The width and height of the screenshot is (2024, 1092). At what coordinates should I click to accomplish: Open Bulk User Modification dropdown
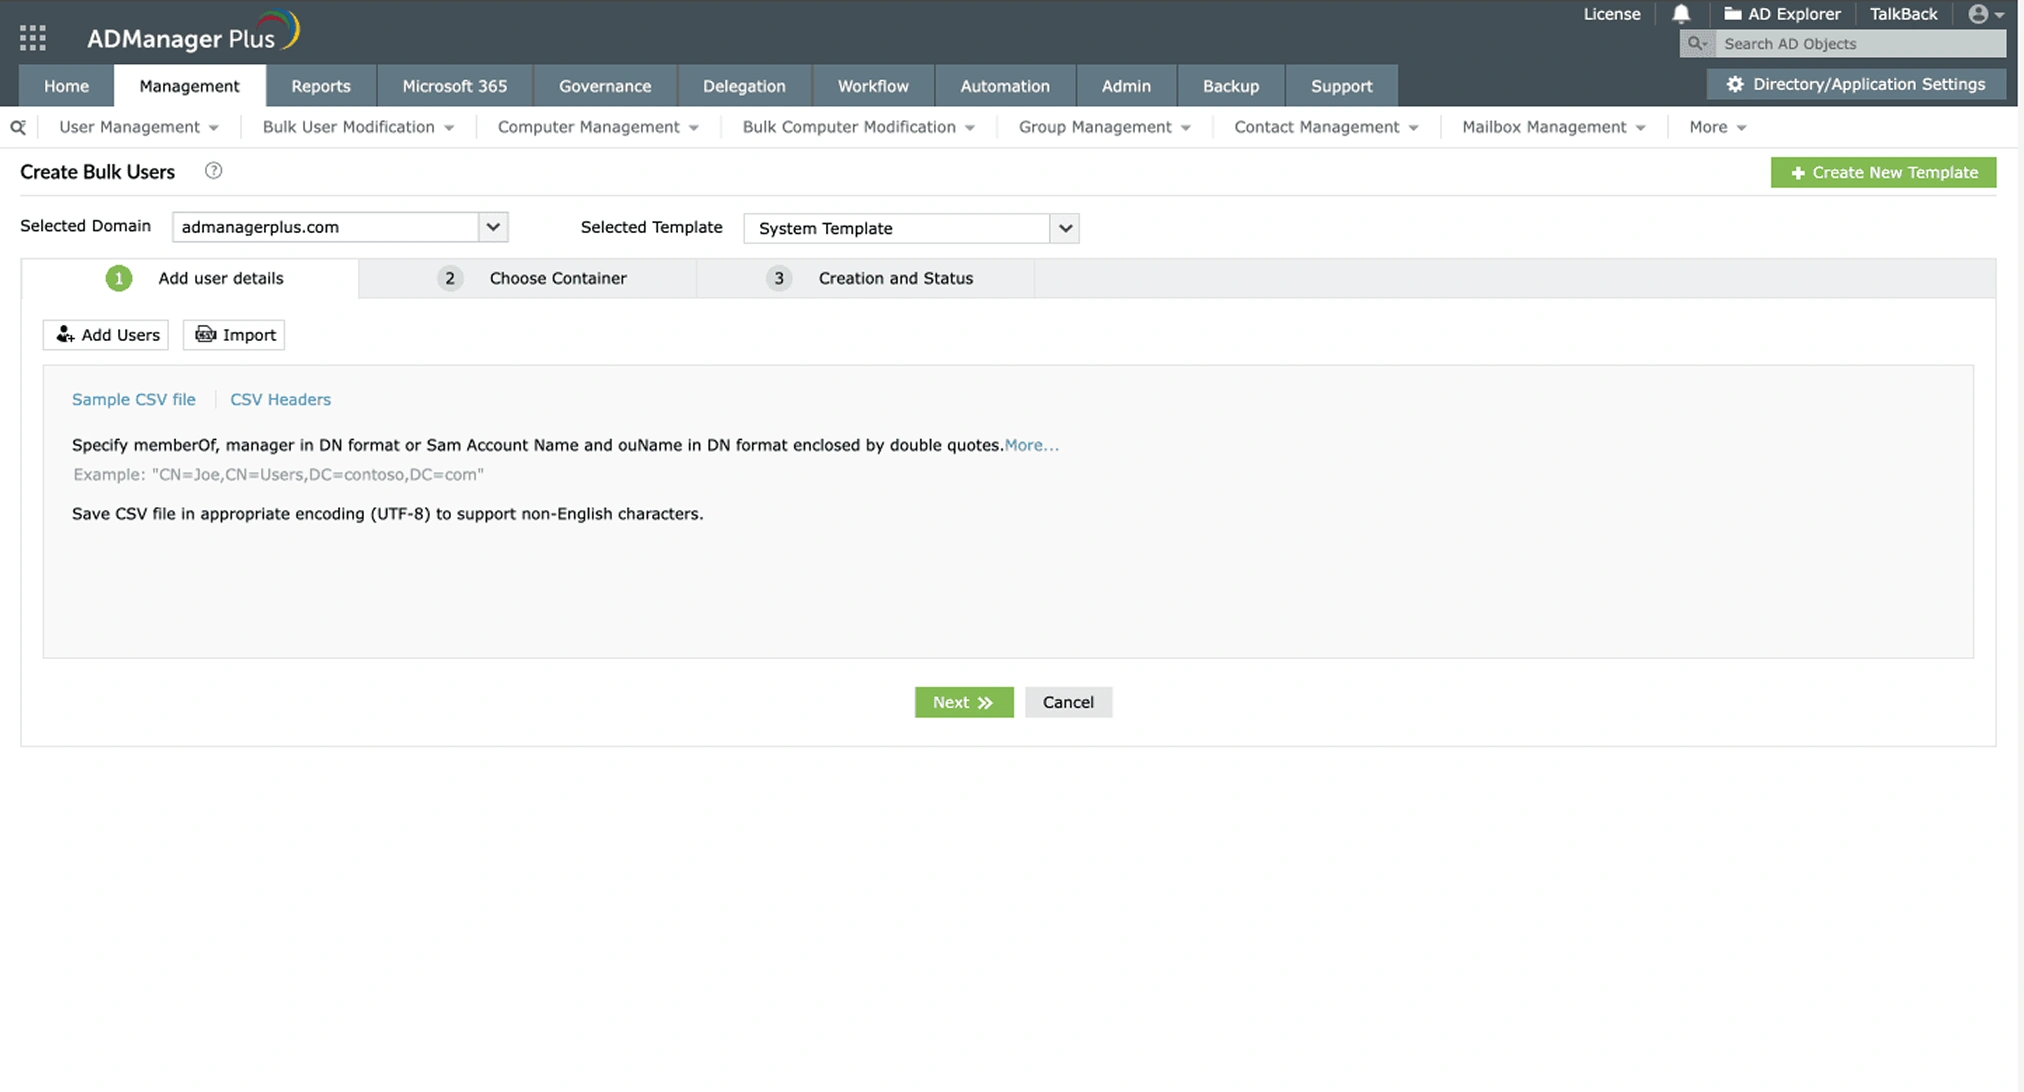click(358, 127)
